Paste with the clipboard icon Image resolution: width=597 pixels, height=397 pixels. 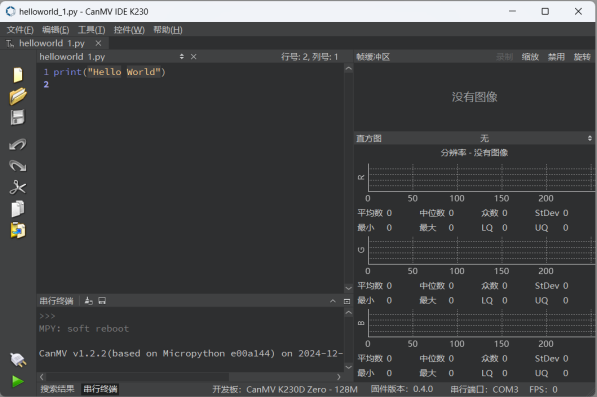coord(18,230)
